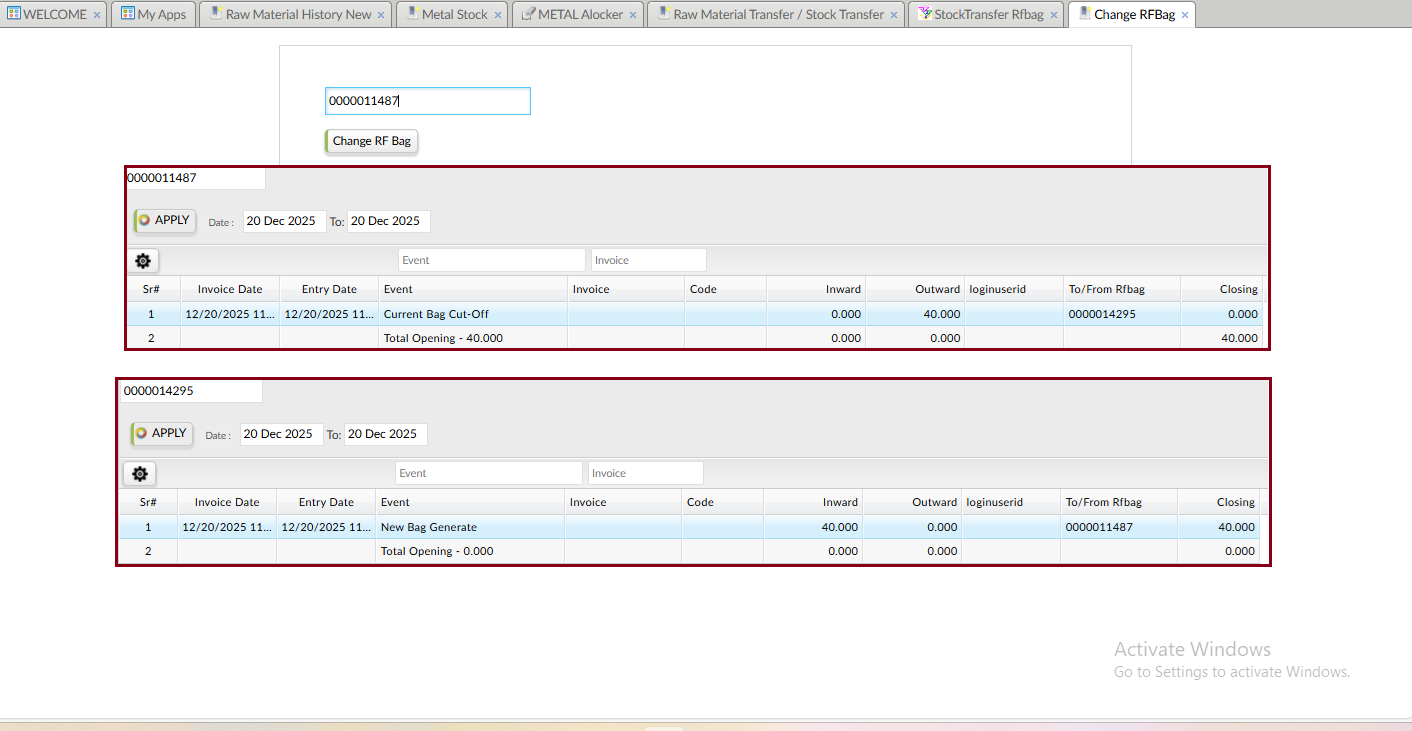Focus the Event filter box in upper grid
Image resolution: width=1412 pixels, height=731 pixels.
pyautogui.click(x=491, y=260)
